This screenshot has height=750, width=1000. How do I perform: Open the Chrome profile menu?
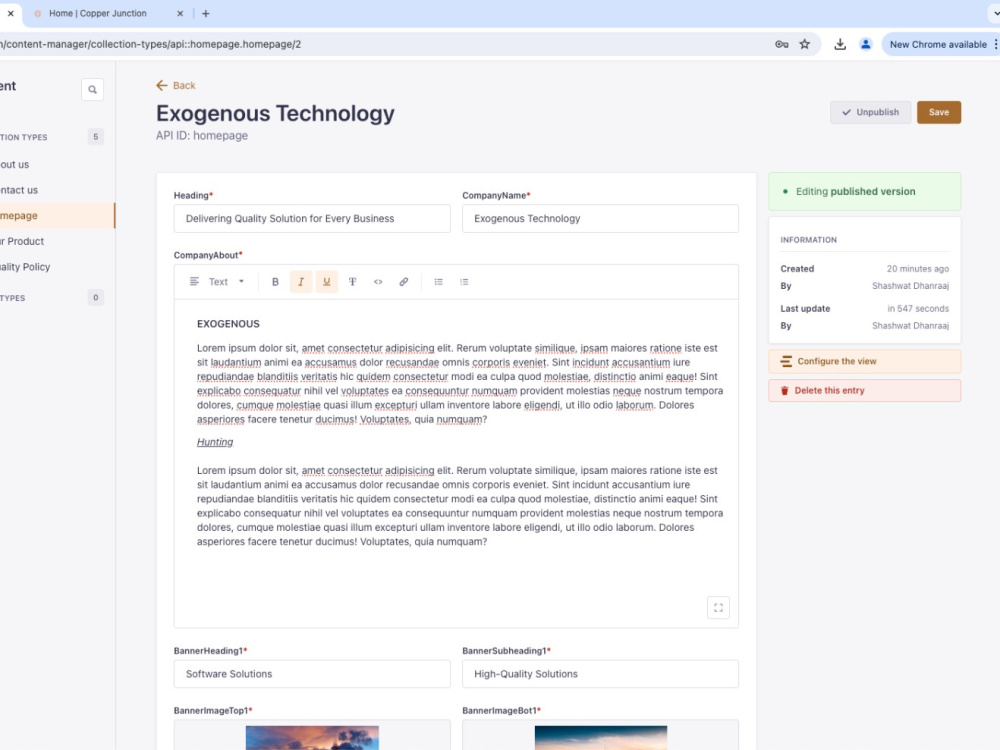pyautogui.click(x=865, y=44)
